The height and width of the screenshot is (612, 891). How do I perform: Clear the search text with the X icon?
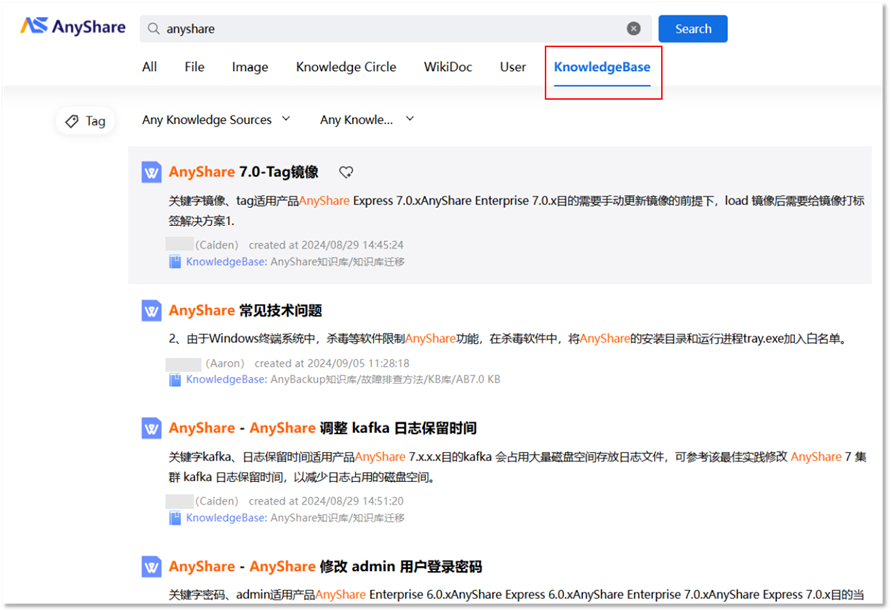tap(634, 28)
